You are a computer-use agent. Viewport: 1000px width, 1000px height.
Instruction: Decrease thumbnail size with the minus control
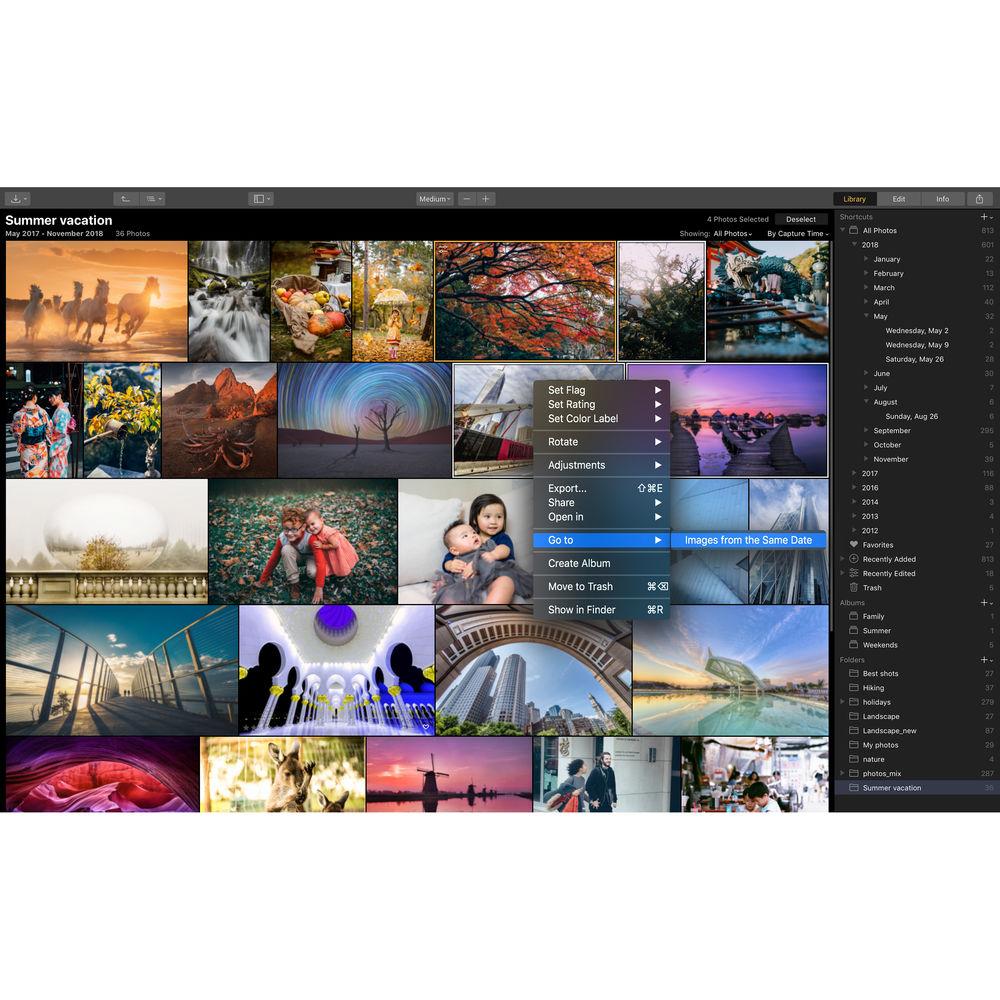[466, 198]
